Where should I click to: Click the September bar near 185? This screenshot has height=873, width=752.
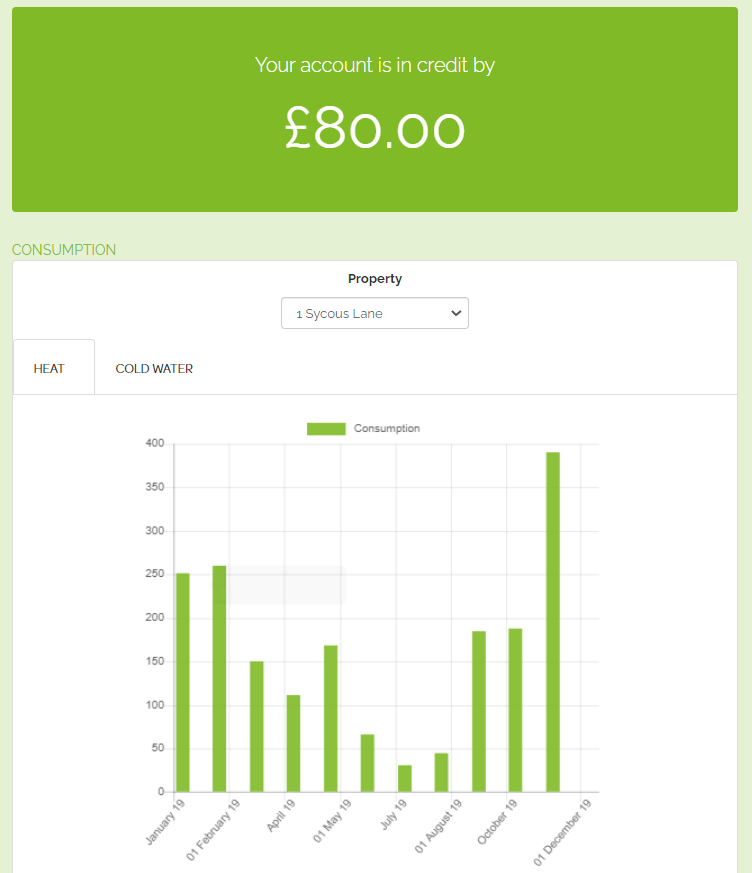click(x=478, y=712)
